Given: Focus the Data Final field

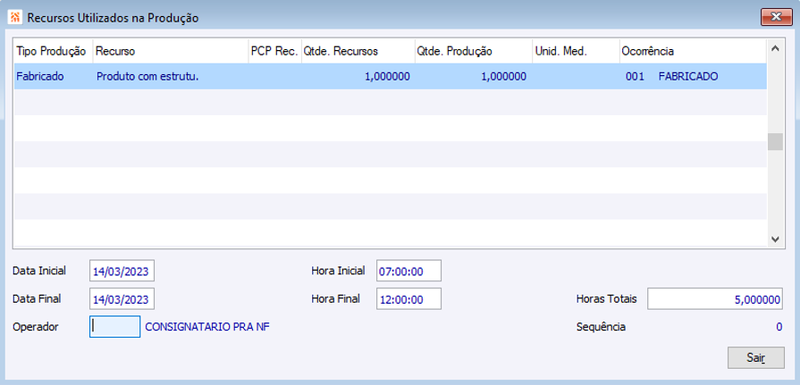Looking at the screenshot, I should [x=122, y=299].
